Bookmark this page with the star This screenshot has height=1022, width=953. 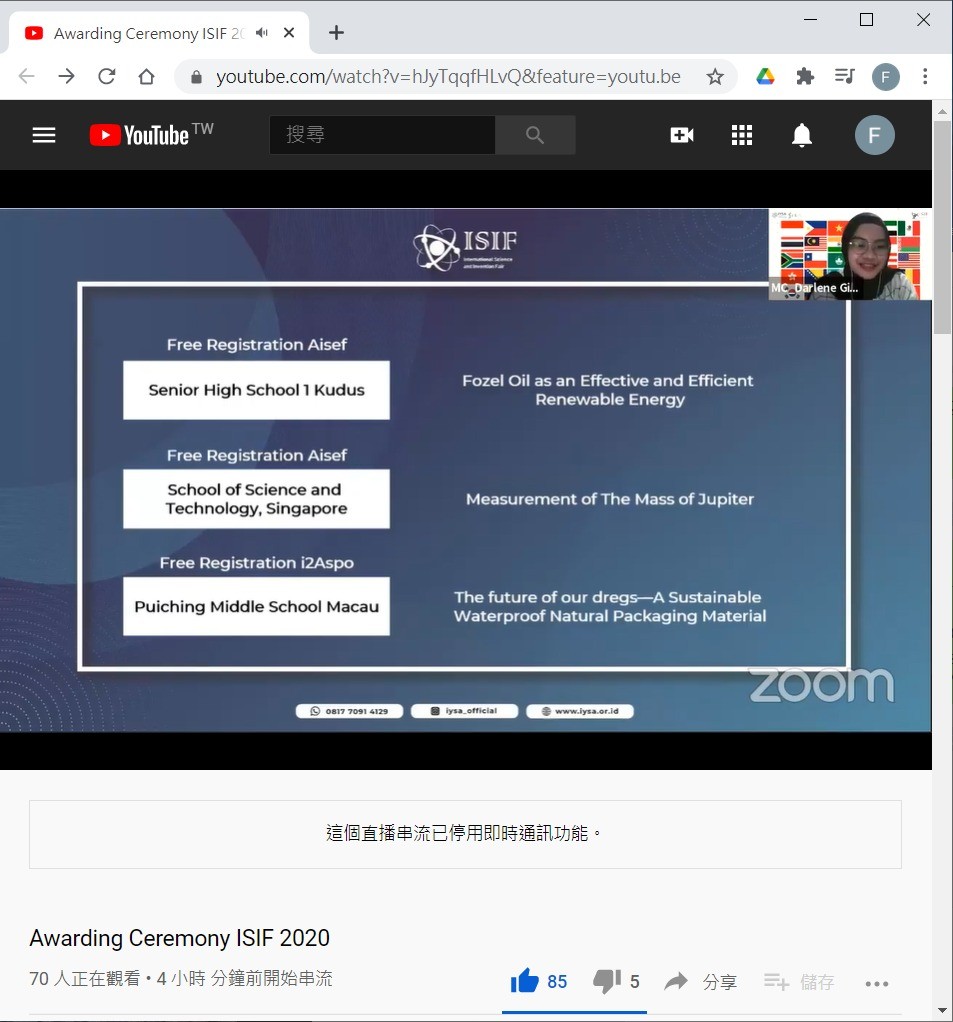[x=715, y=77]
